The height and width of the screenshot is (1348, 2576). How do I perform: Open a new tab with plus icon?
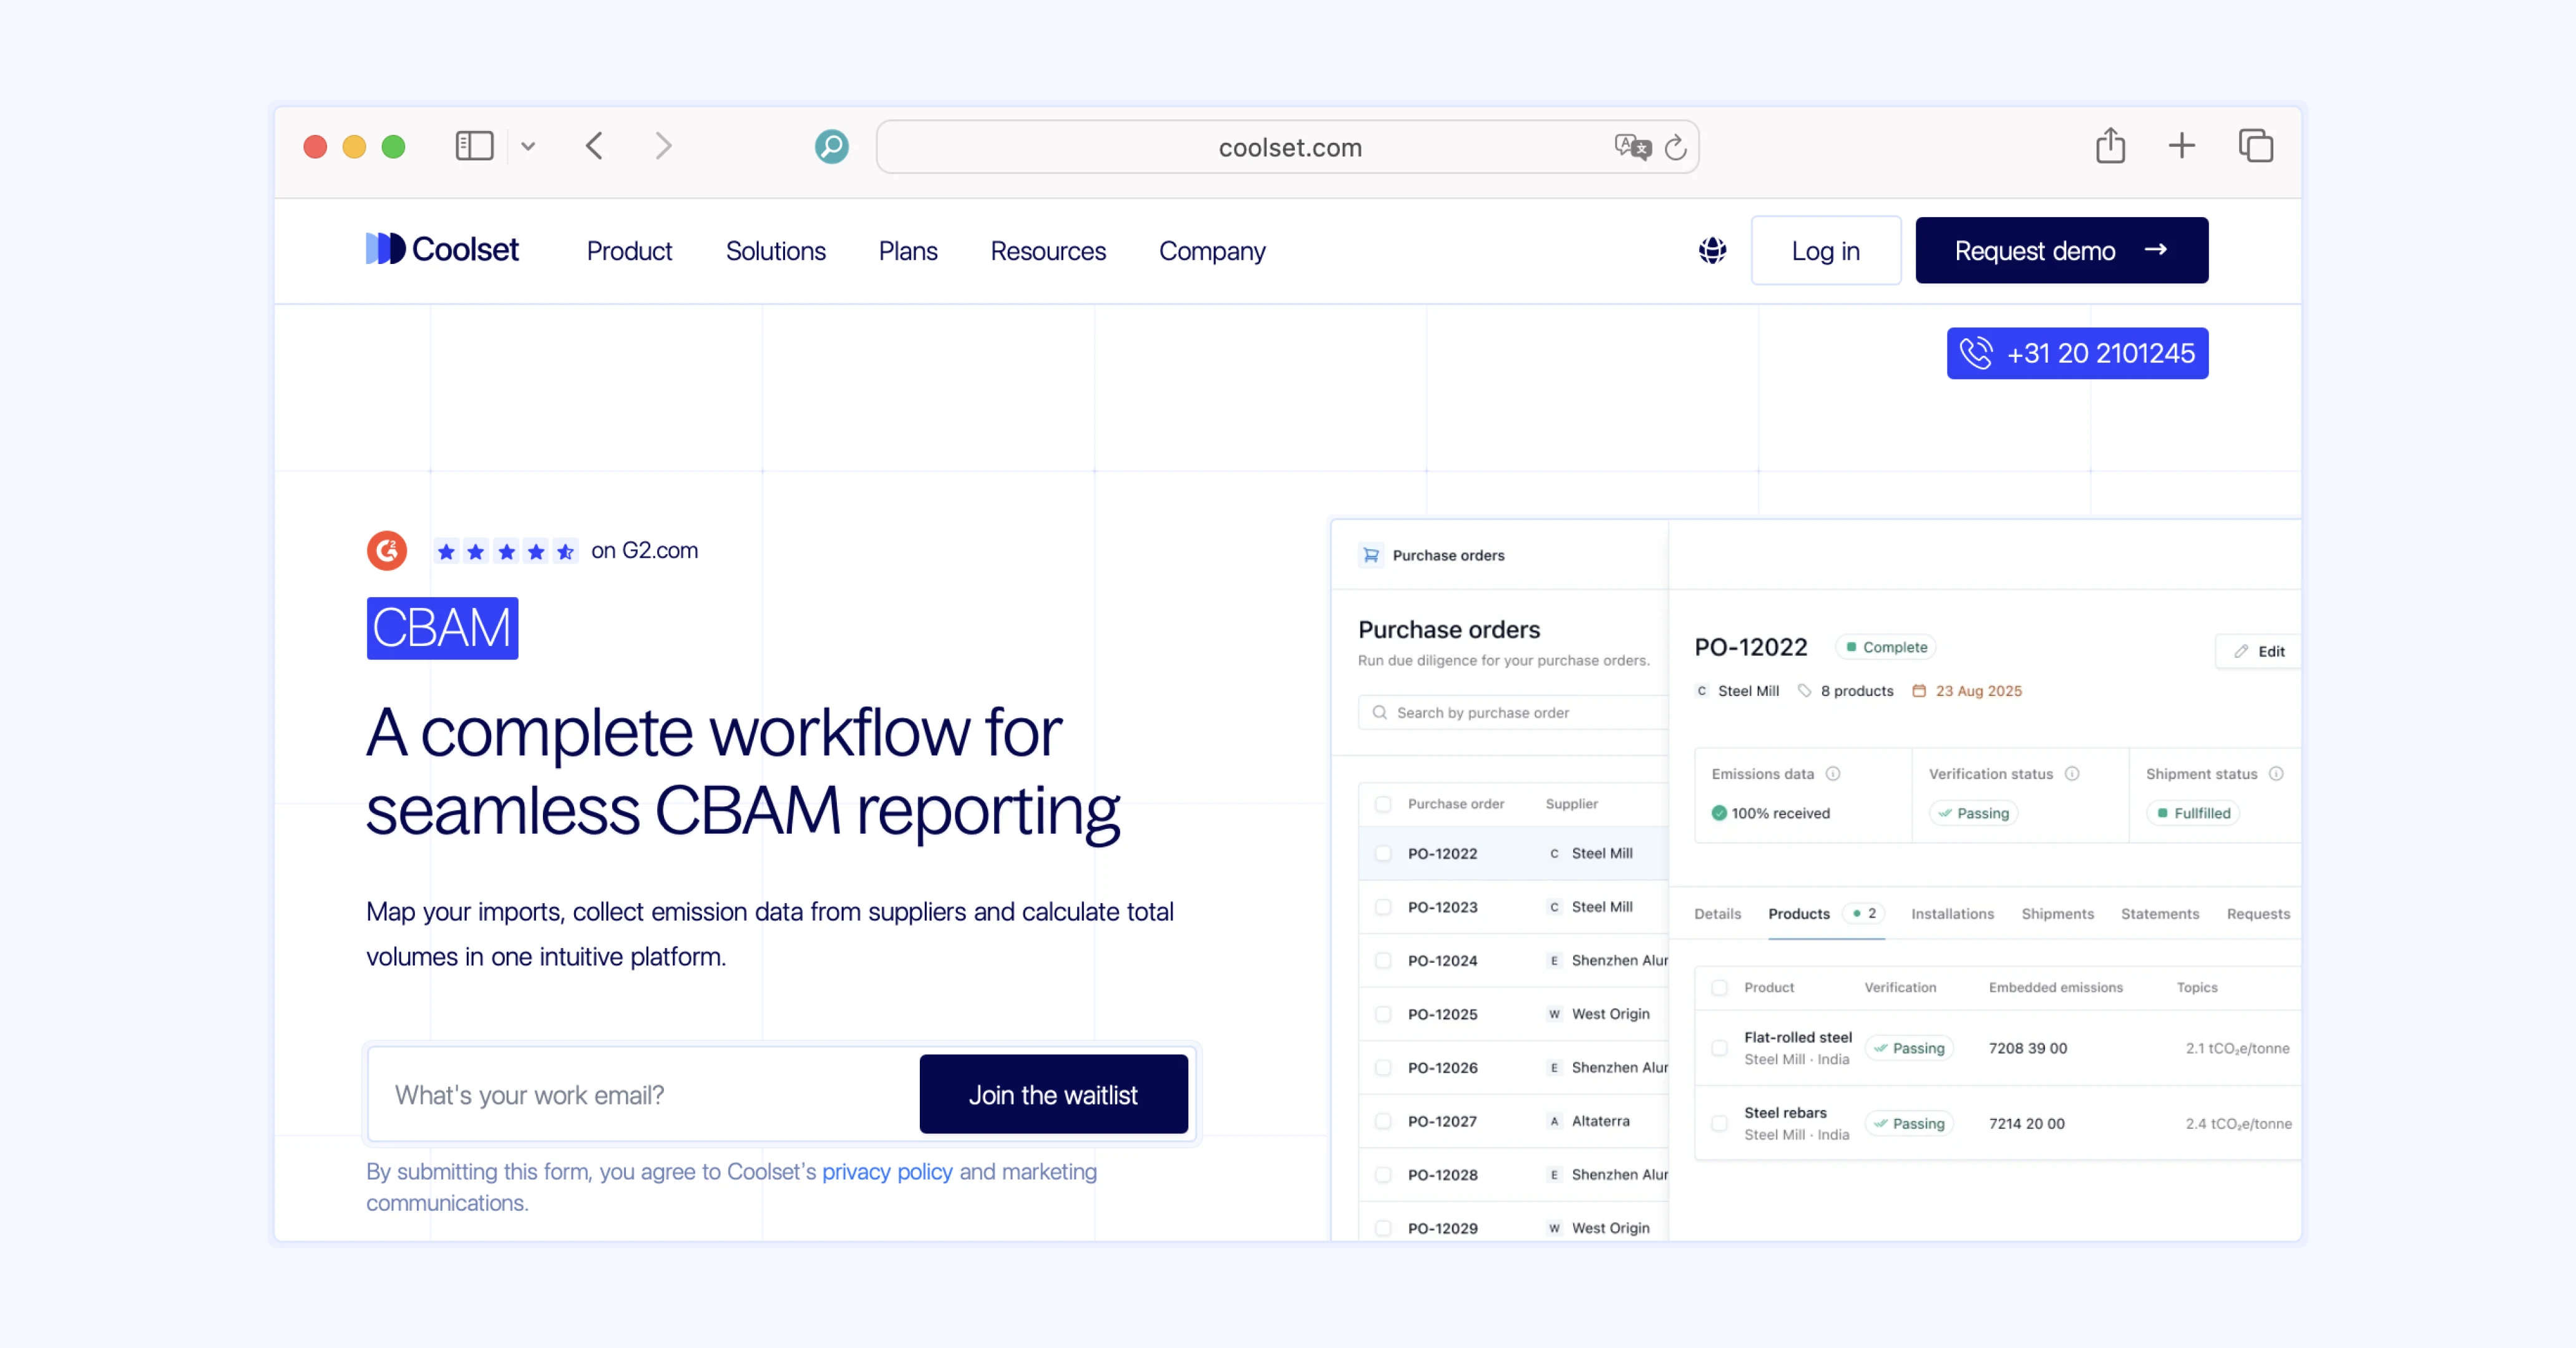2182,146
